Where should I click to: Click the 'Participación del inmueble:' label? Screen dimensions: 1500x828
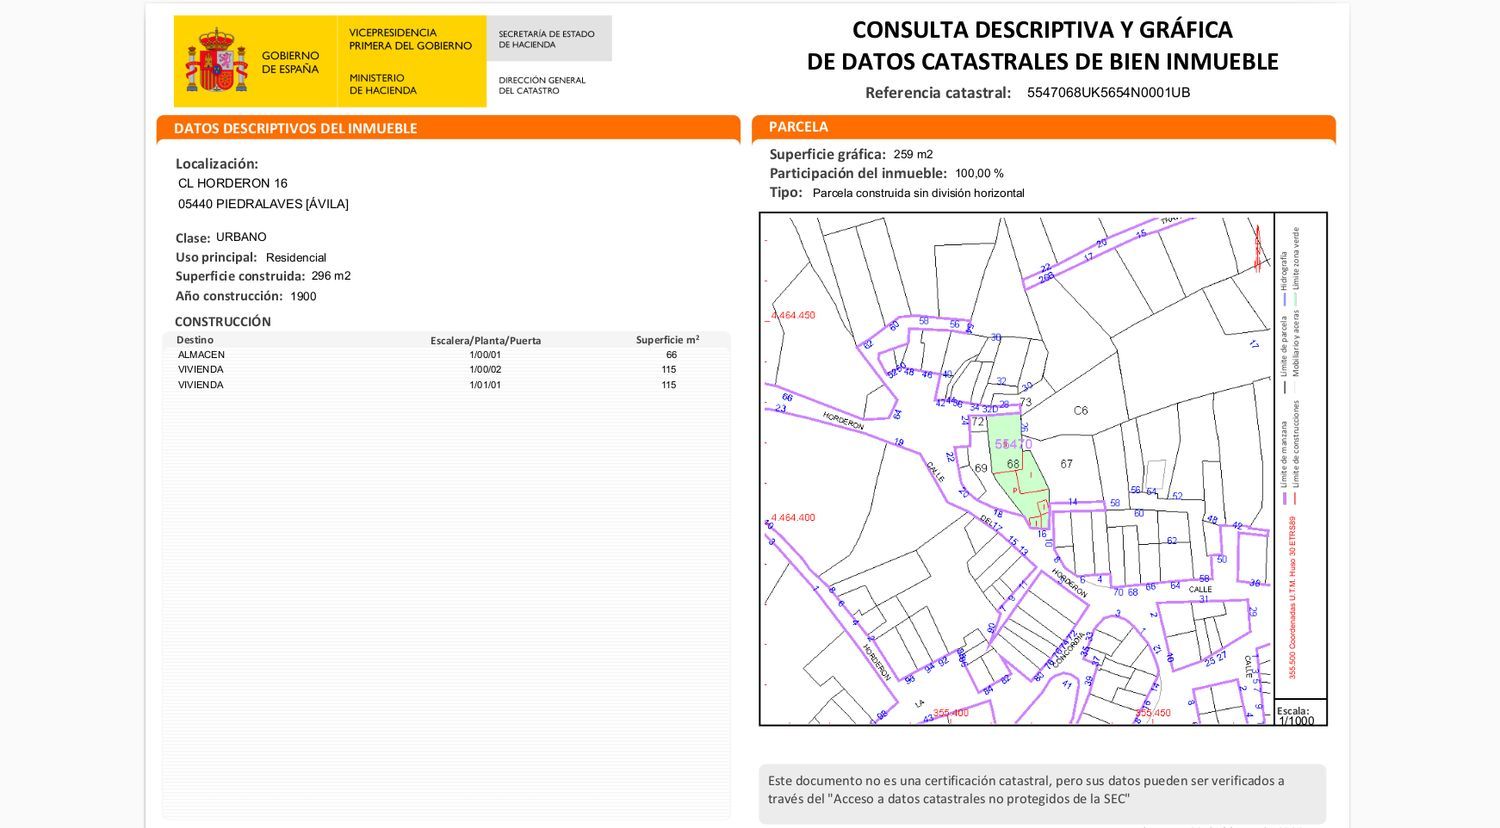[x=858, y=173]
